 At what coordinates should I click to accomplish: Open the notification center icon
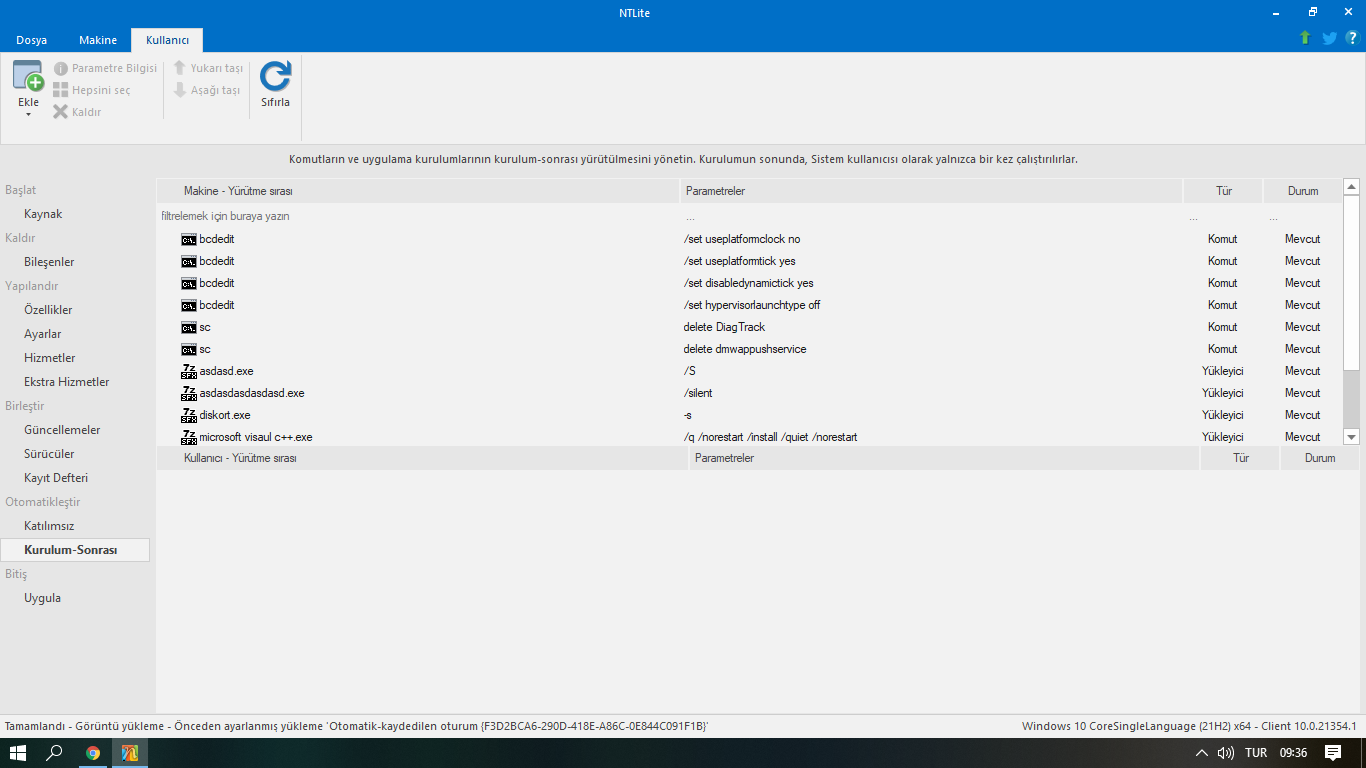1333,753
